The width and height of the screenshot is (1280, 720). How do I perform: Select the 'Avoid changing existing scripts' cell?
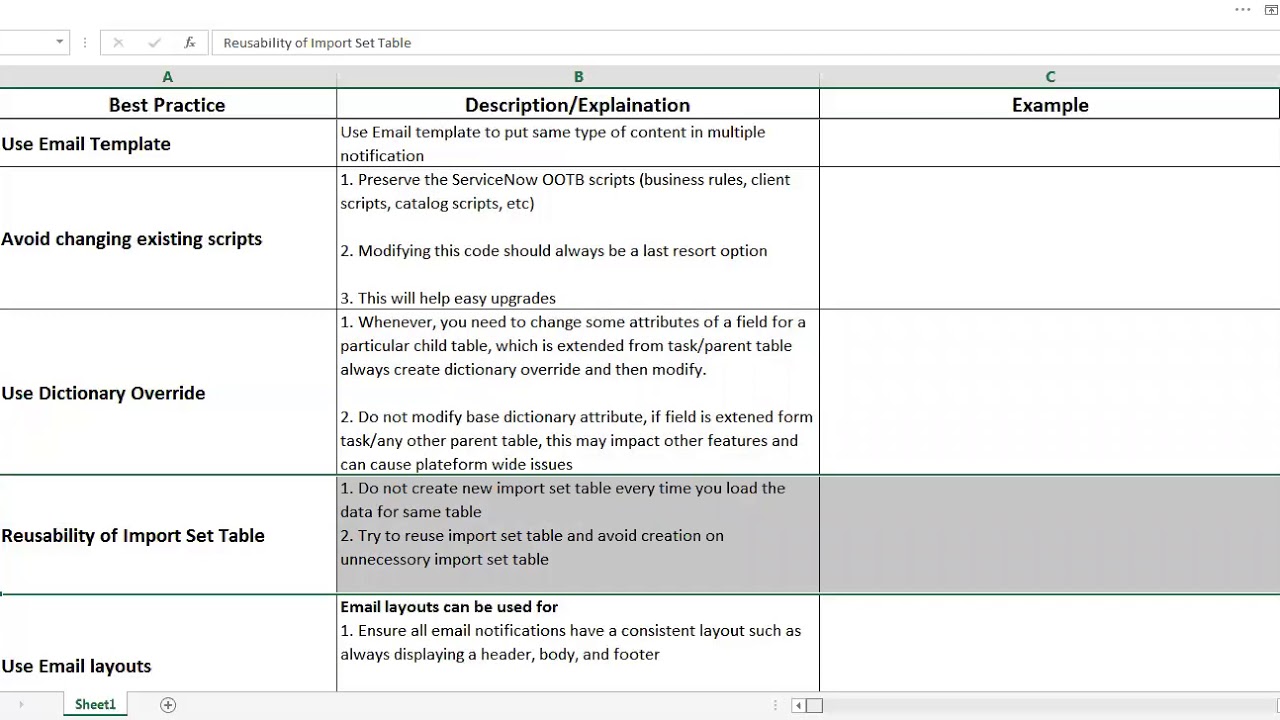coord(167,238)
